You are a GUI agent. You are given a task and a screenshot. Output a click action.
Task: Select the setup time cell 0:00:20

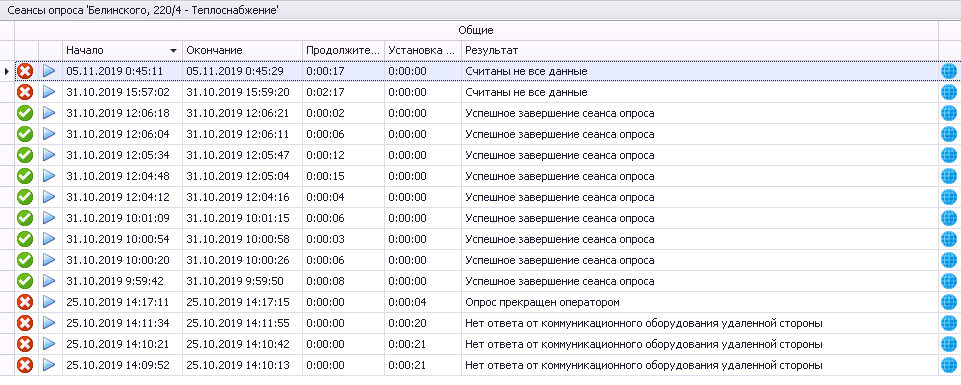(424, 323)
